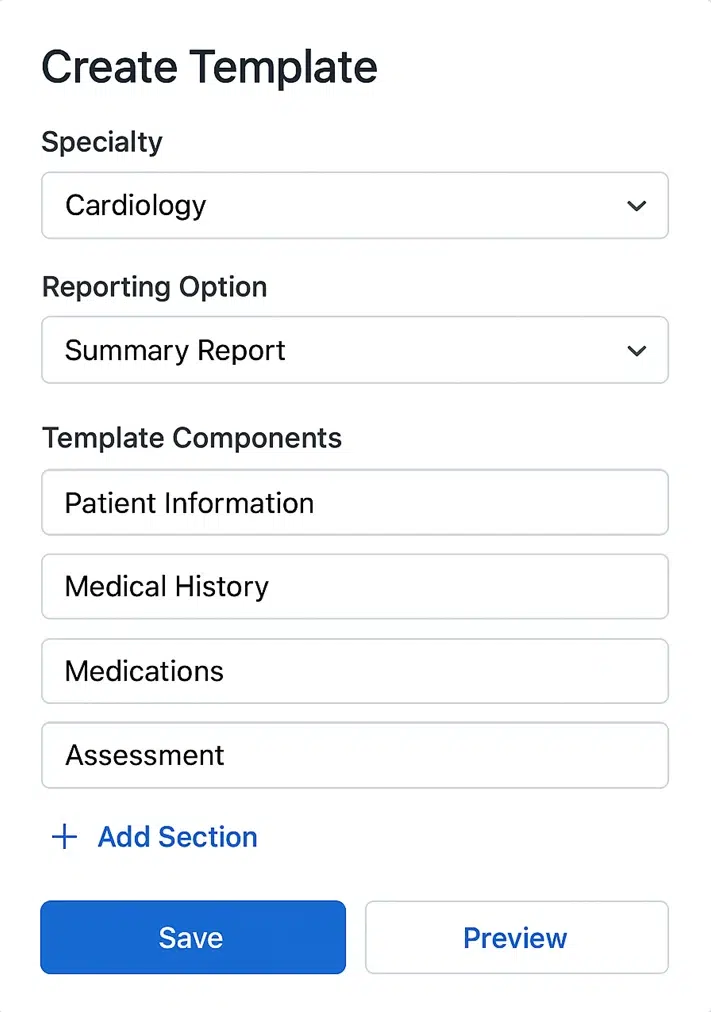Viewport: 711px width, 1012px height.
Task: Open the Specialty dropdown showing Cardiology
Action: coord(354,206)
